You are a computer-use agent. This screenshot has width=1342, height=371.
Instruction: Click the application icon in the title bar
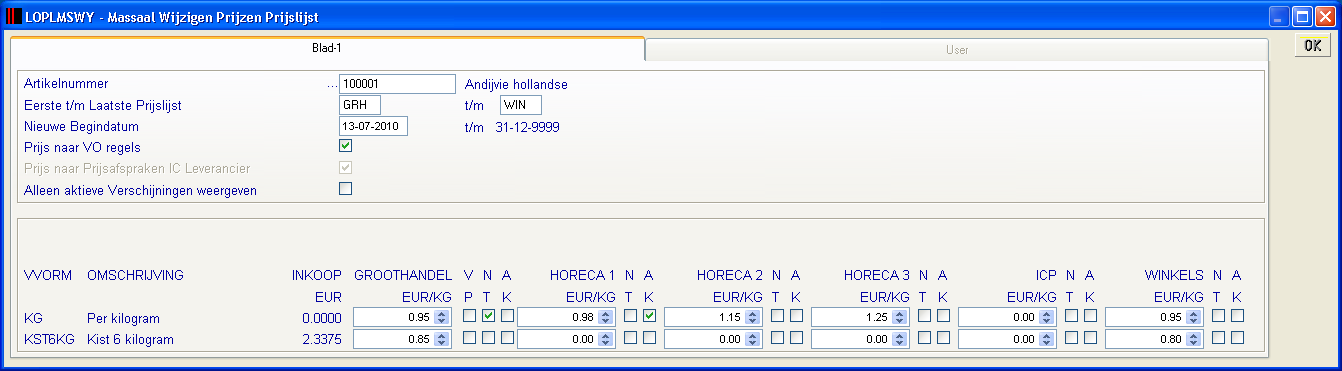(x=13, y=17)
